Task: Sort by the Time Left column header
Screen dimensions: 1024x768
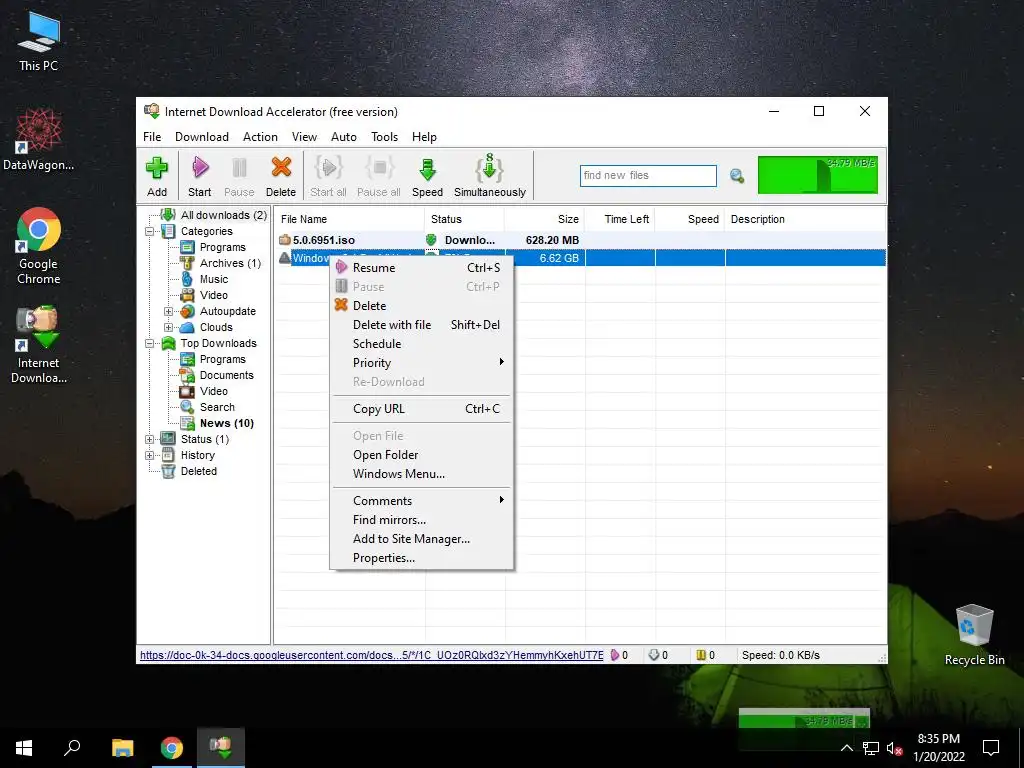Action: tap(620, 219)
